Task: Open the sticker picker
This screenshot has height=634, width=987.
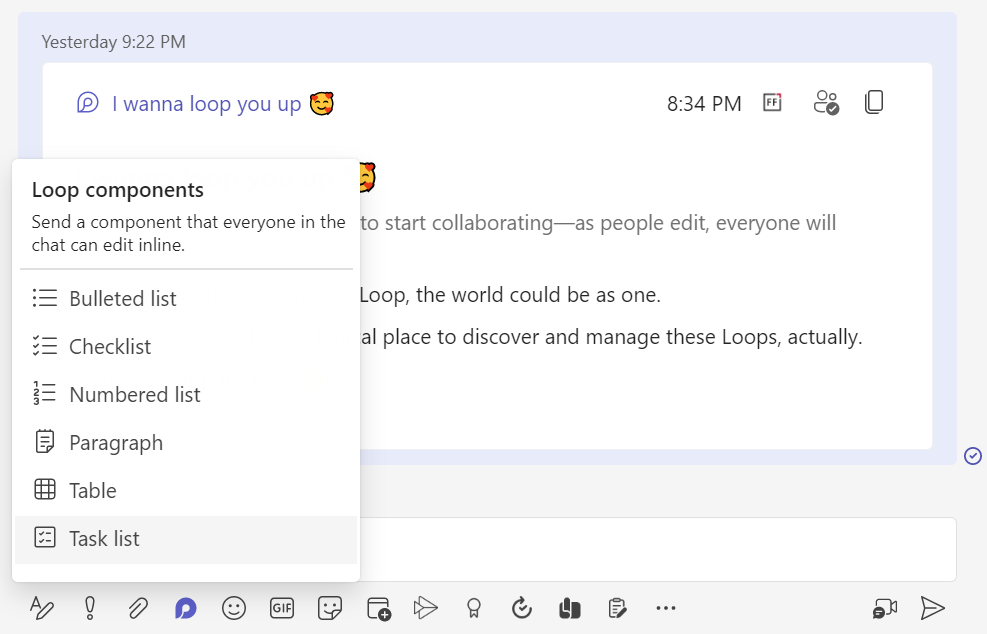Action: click(x=330, y=608)
